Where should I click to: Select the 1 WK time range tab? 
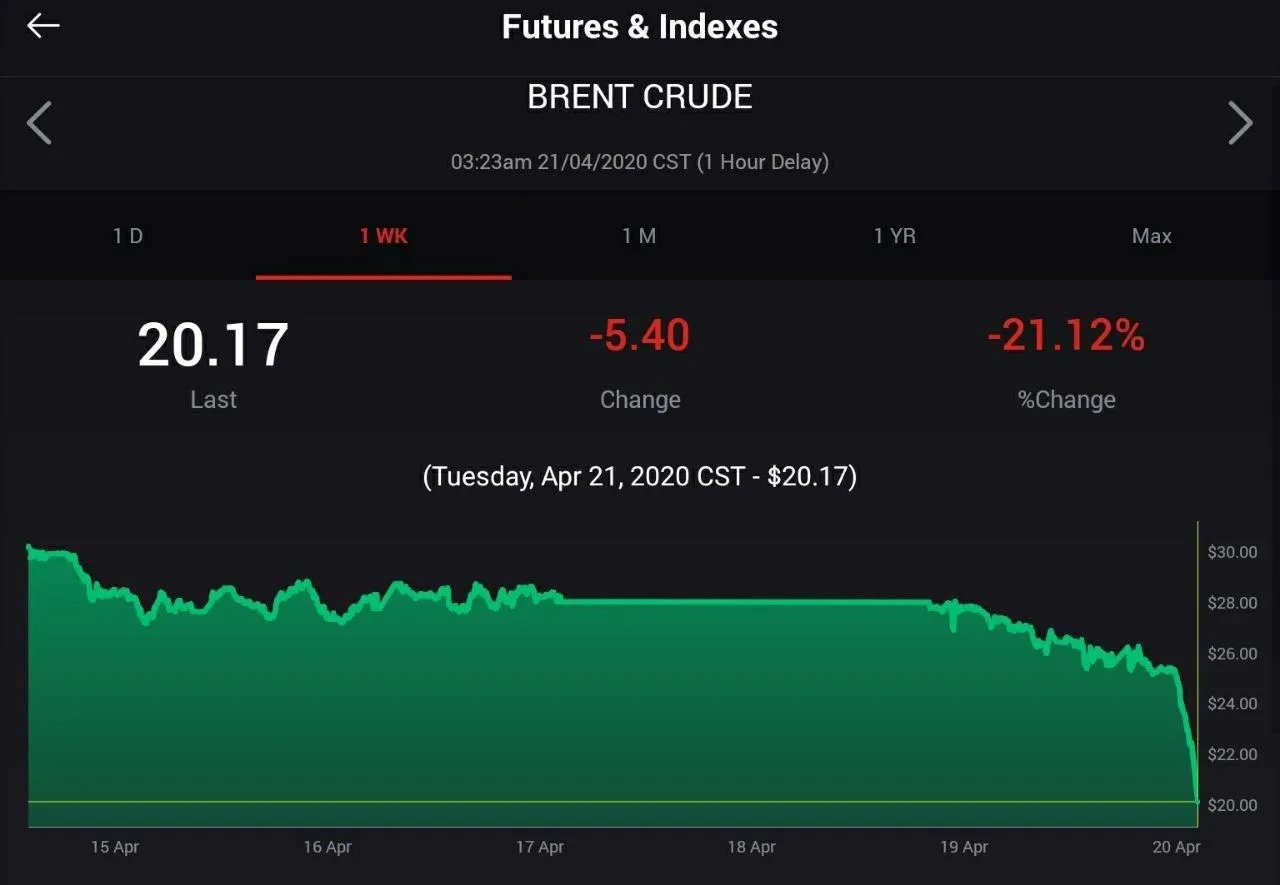point(384,236)
